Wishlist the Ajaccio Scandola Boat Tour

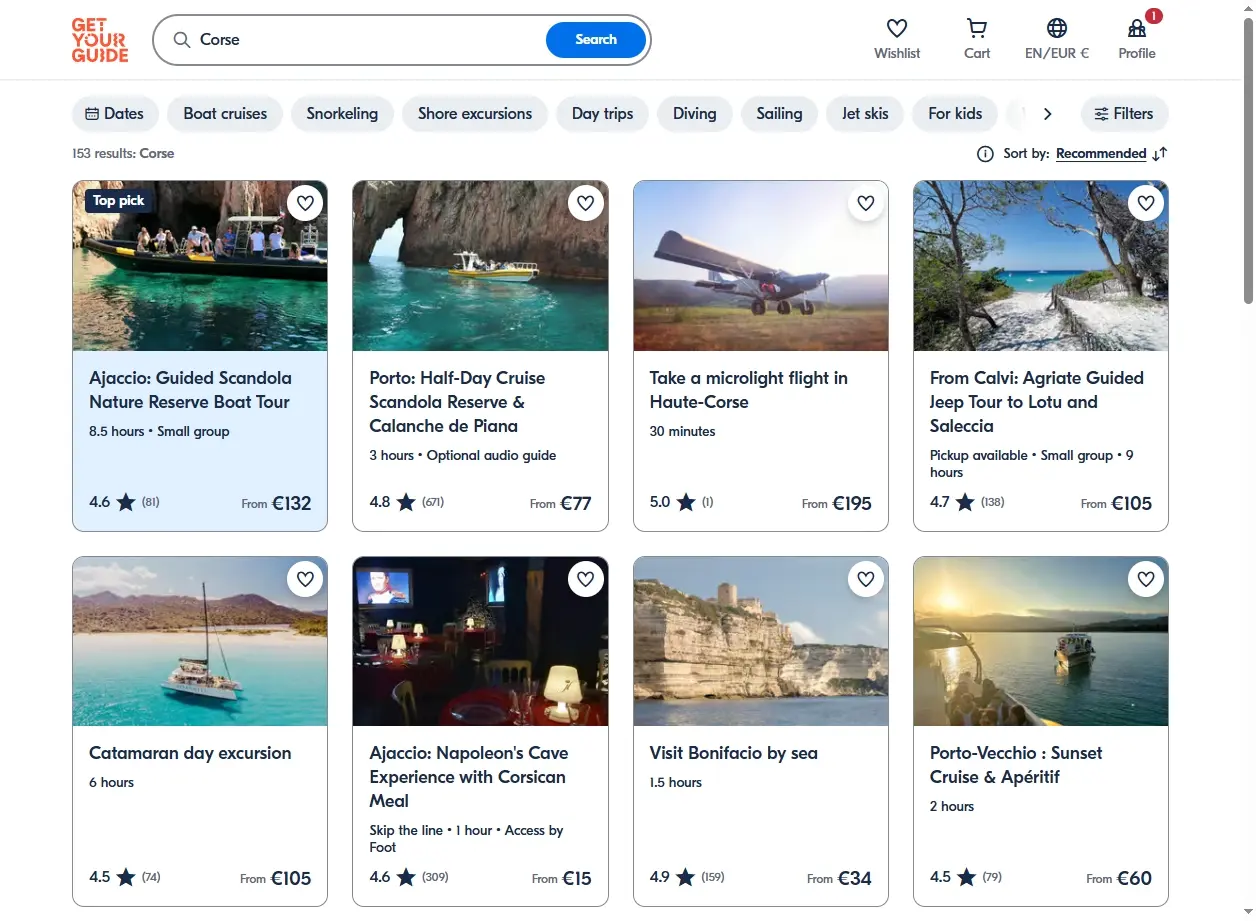(305, 203)
